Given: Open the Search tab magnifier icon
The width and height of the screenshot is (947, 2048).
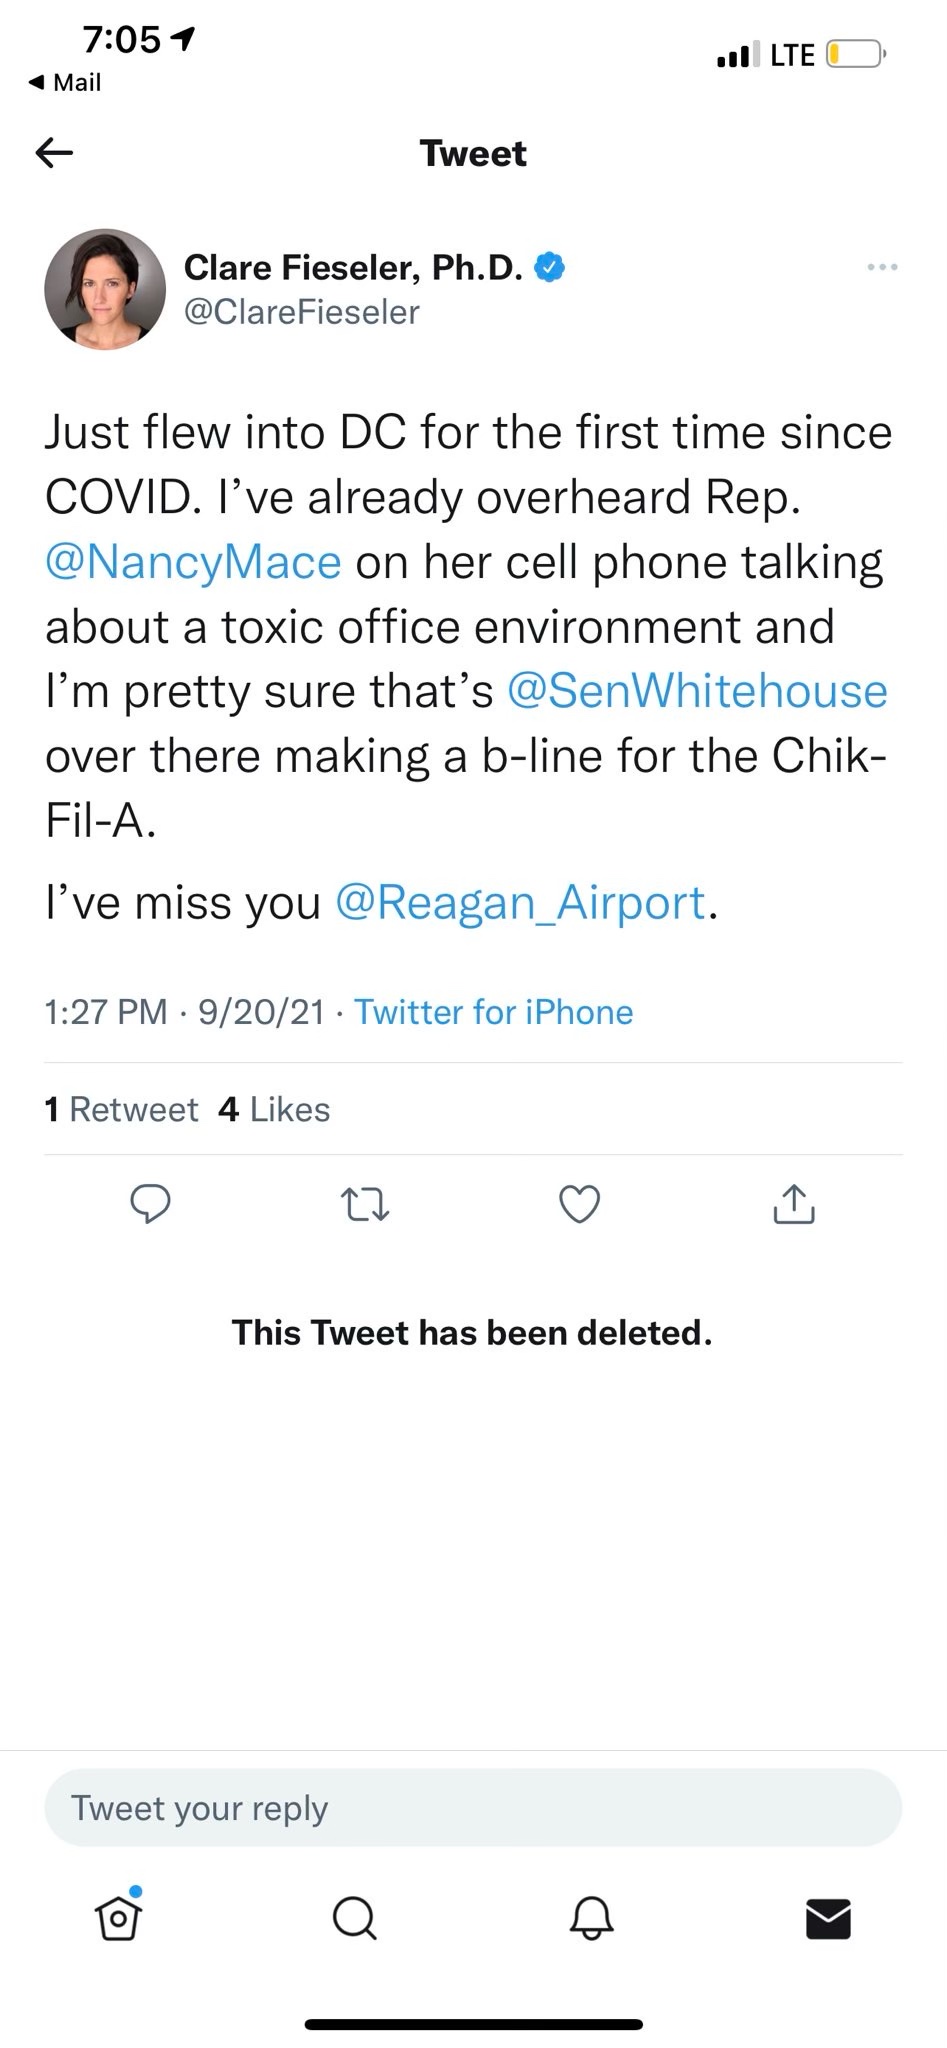Looking at the screenshot, I should coord(354,1918).
